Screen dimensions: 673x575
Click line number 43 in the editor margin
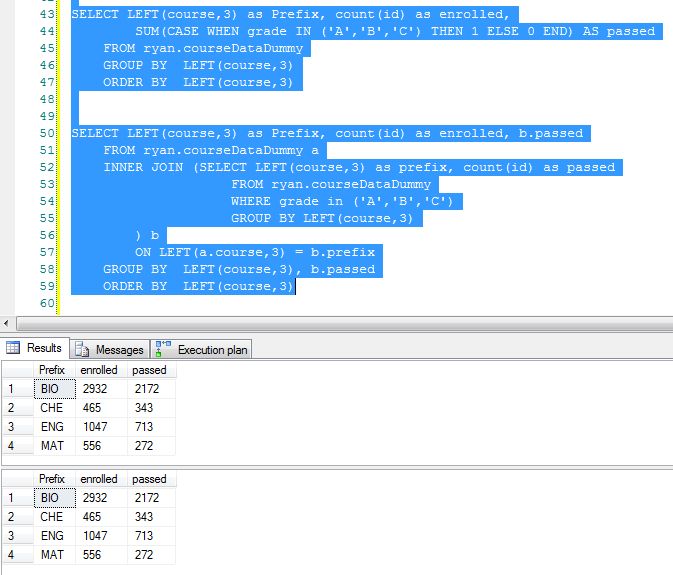point(47,14)
